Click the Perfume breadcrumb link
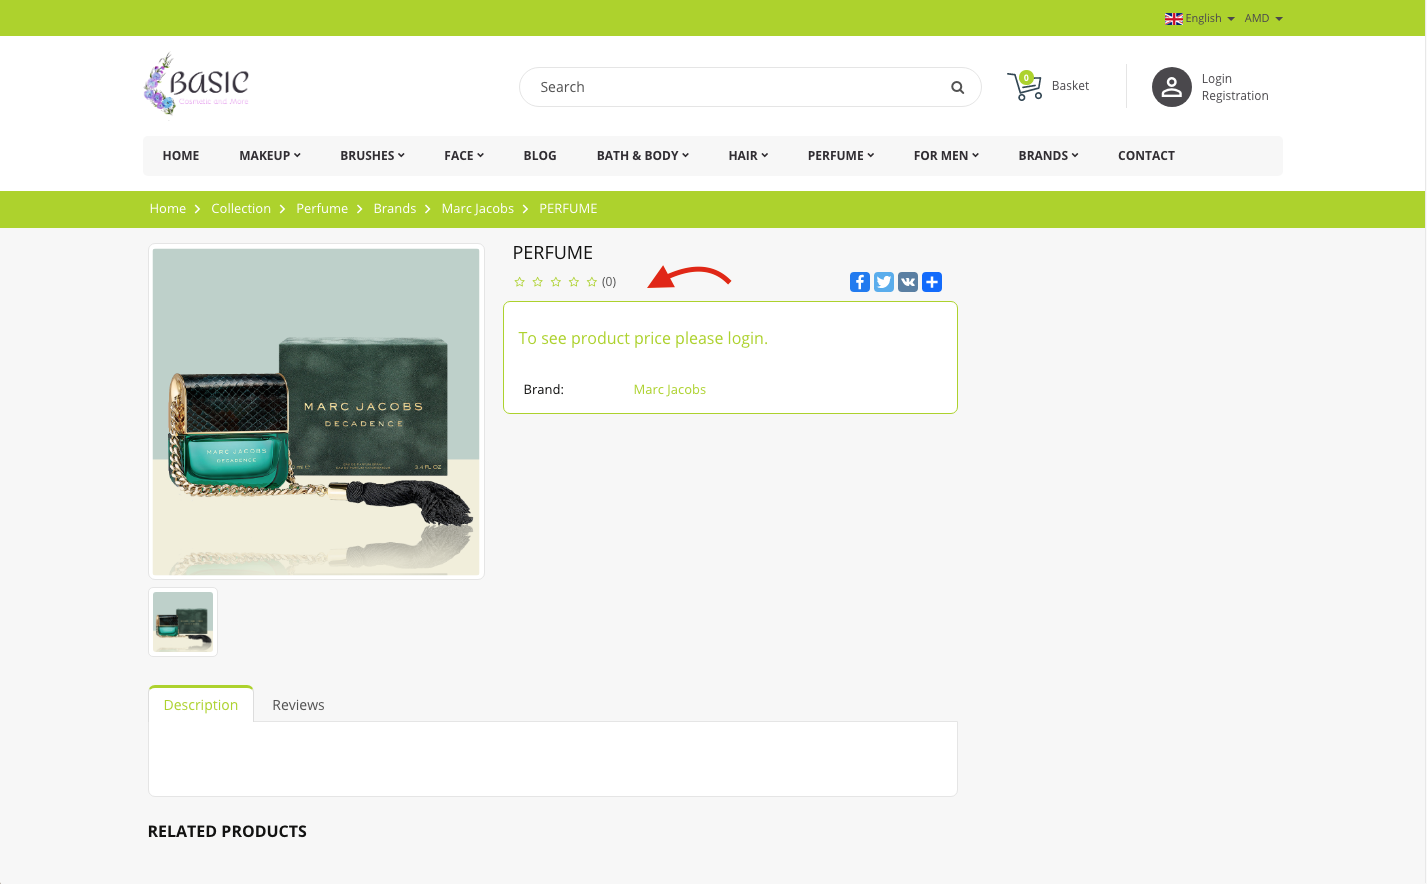The width and height of the screenshot is (1427, 884). pos(322,209)
